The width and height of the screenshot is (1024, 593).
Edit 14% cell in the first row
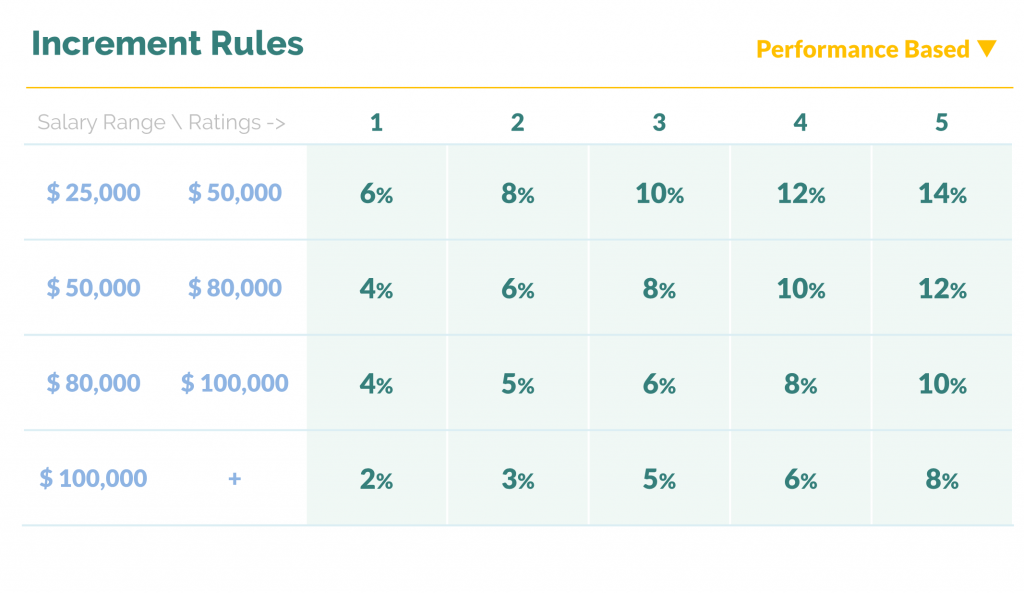(942, 193)
